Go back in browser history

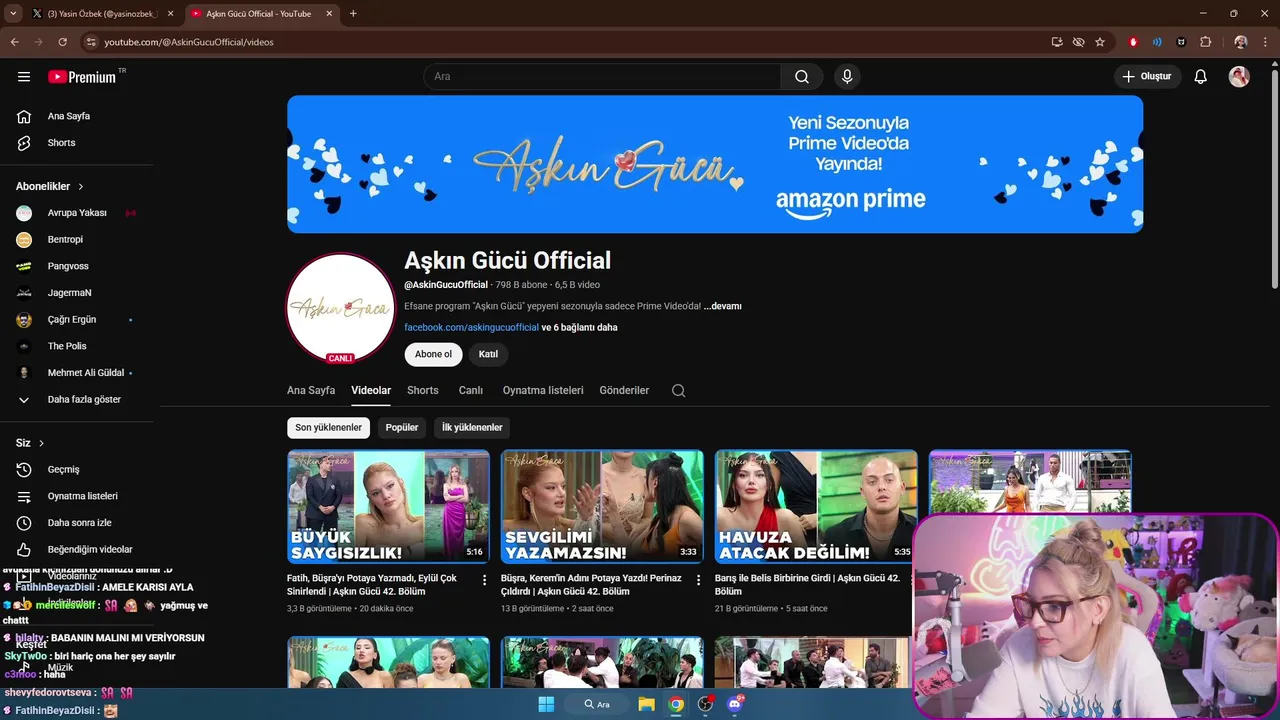15,42
